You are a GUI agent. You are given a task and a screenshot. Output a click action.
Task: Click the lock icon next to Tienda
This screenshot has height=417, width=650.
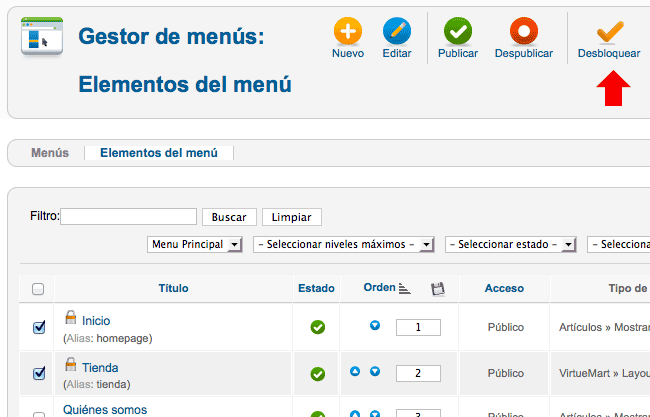70,364
